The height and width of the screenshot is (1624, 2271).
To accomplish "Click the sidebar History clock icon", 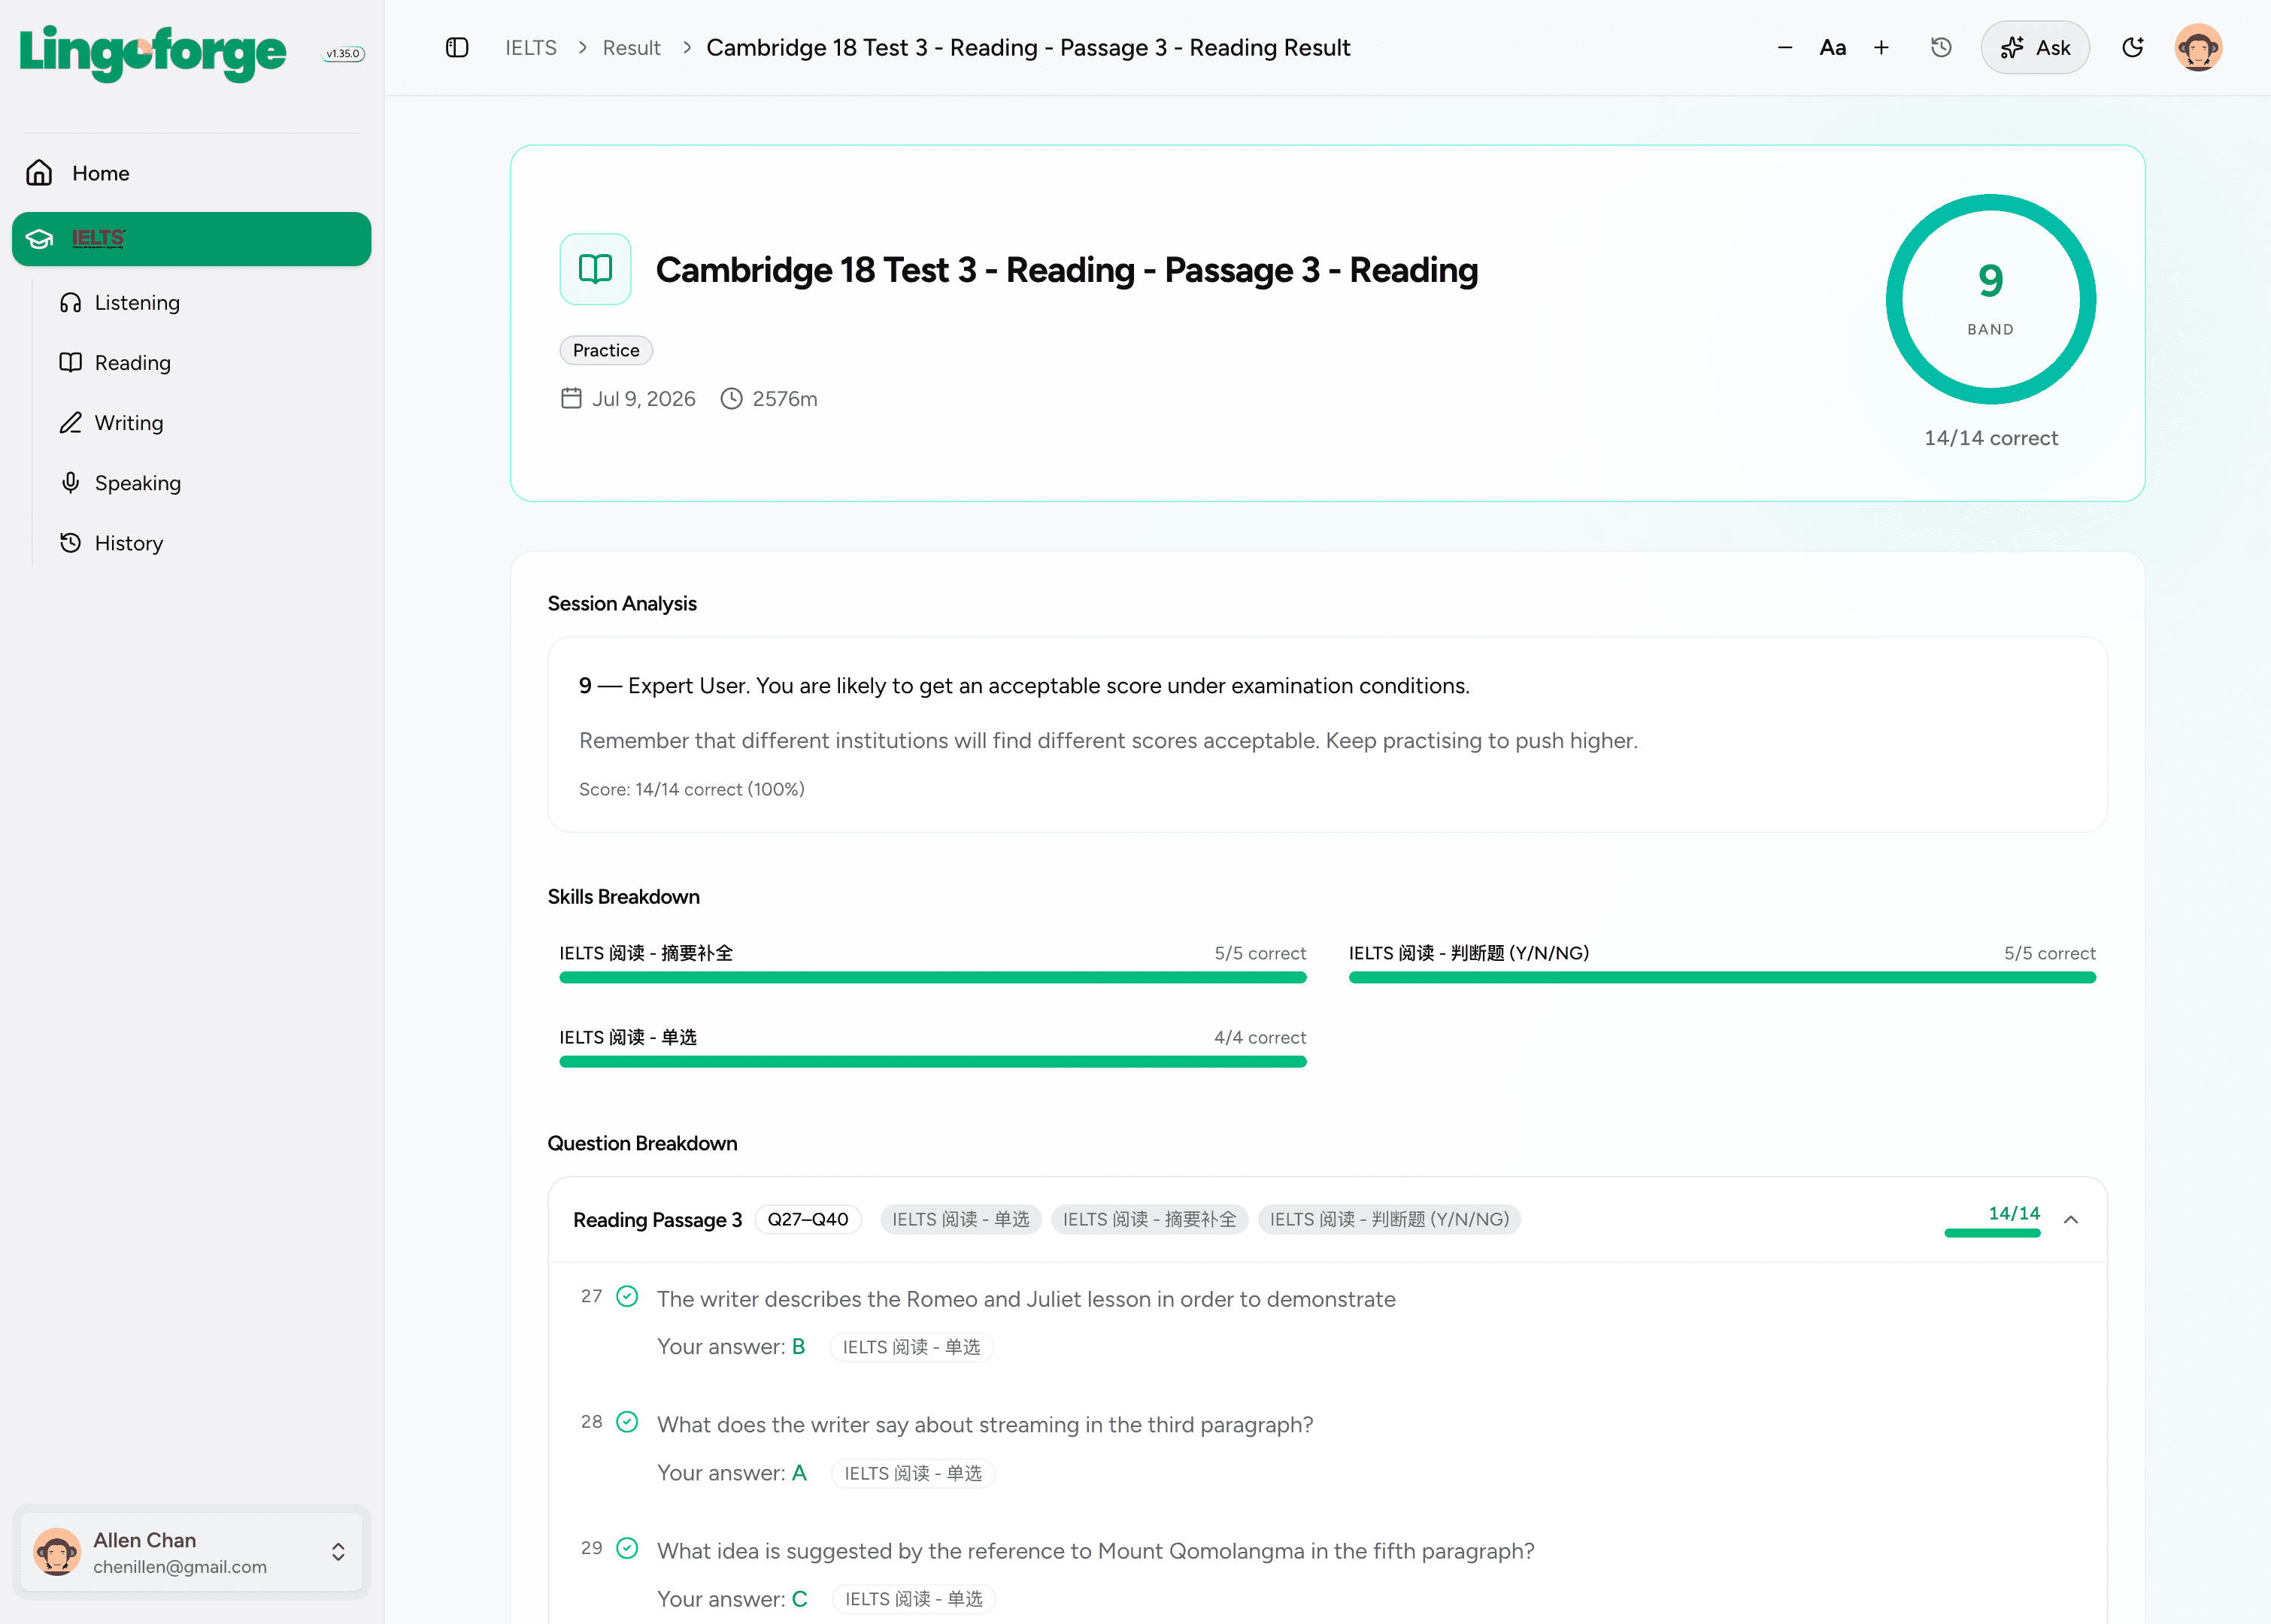I will pyautogui.click(x=70, y=543).
